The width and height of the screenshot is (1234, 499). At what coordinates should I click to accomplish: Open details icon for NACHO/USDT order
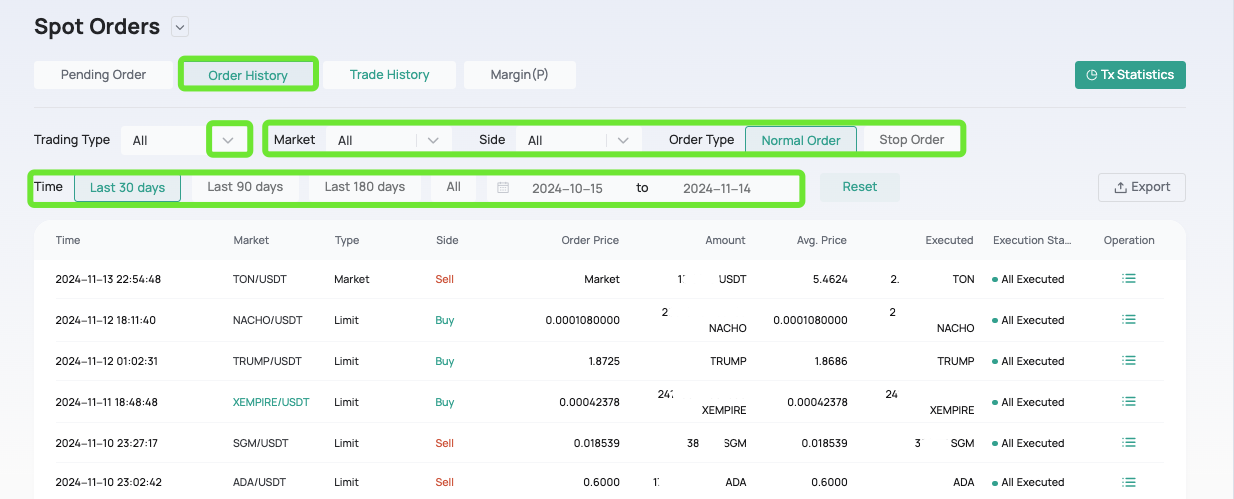(x=1129, y=320)
